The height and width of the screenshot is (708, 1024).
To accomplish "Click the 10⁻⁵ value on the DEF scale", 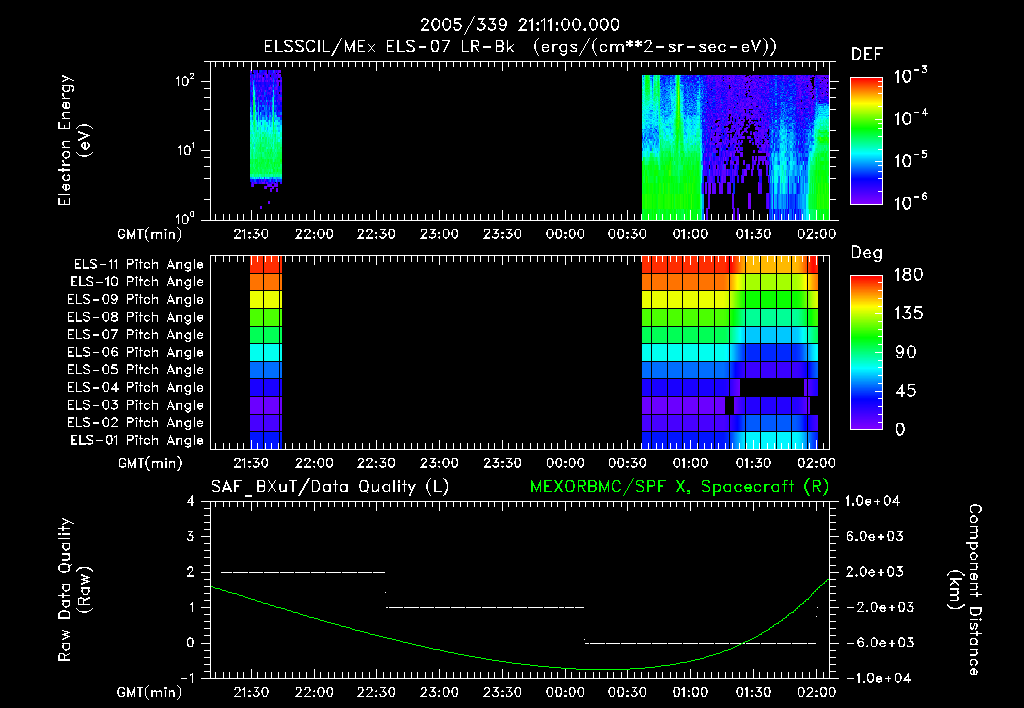I will [x=910, y=159].
